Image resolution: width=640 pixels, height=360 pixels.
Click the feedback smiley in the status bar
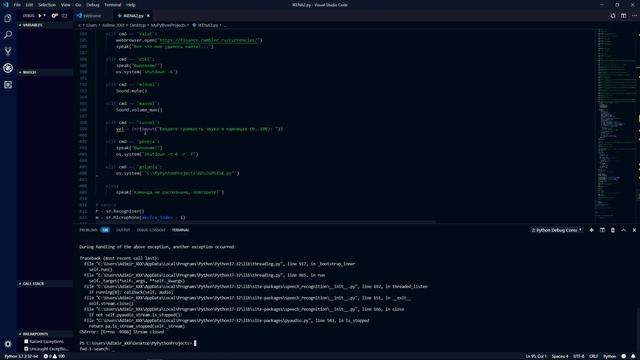[623, 356]
